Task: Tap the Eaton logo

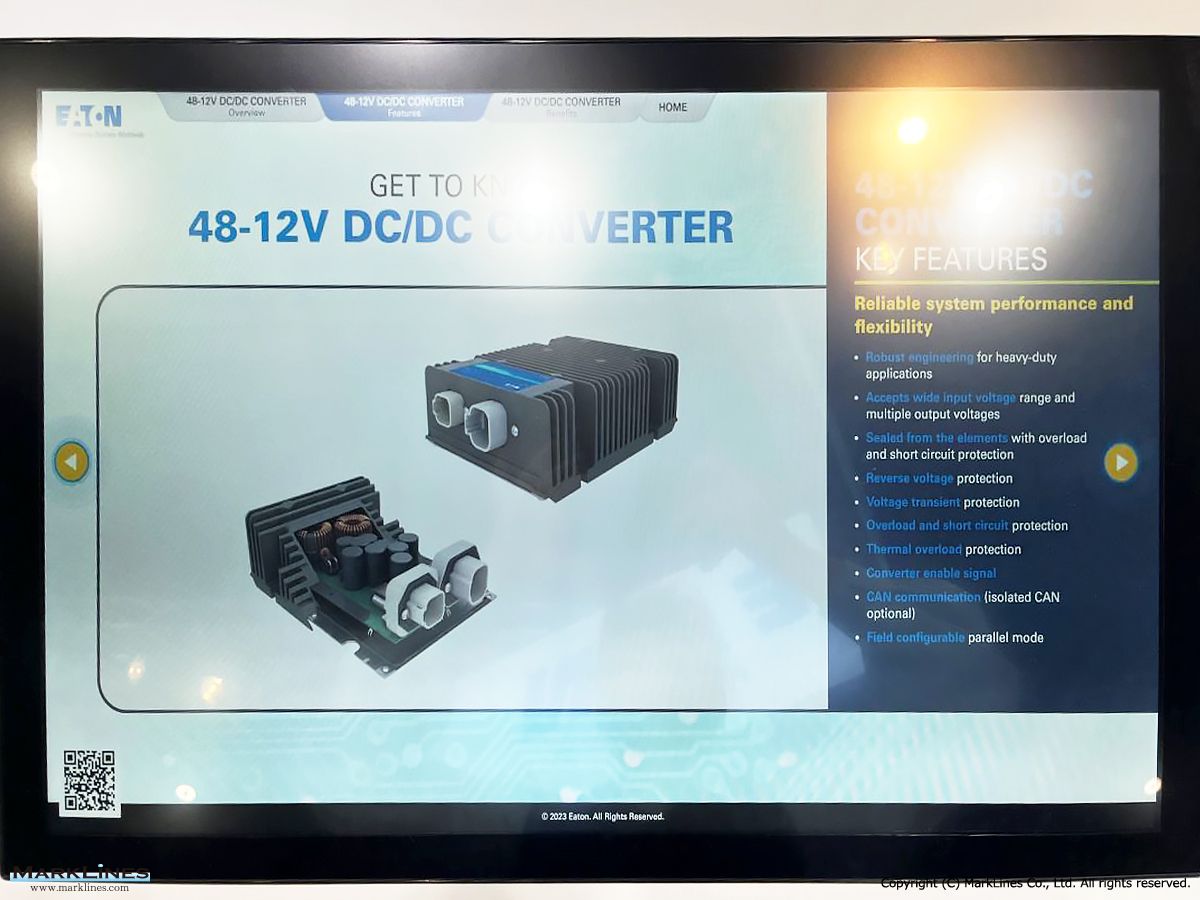Action: point(88,118)
